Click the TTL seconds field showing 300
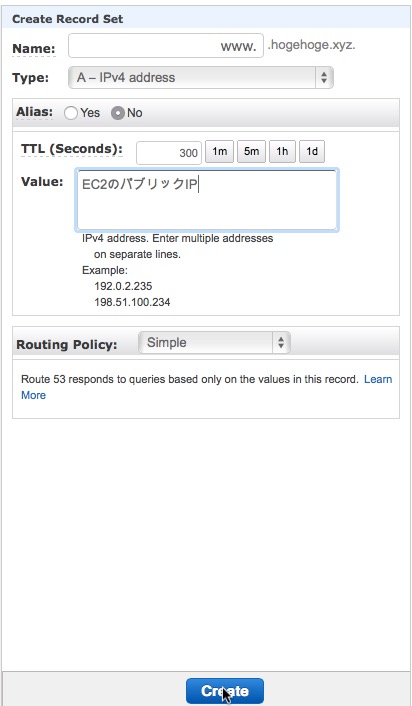Image resolution: width=412 pixels, height=706 pixels. click(169, 153)
